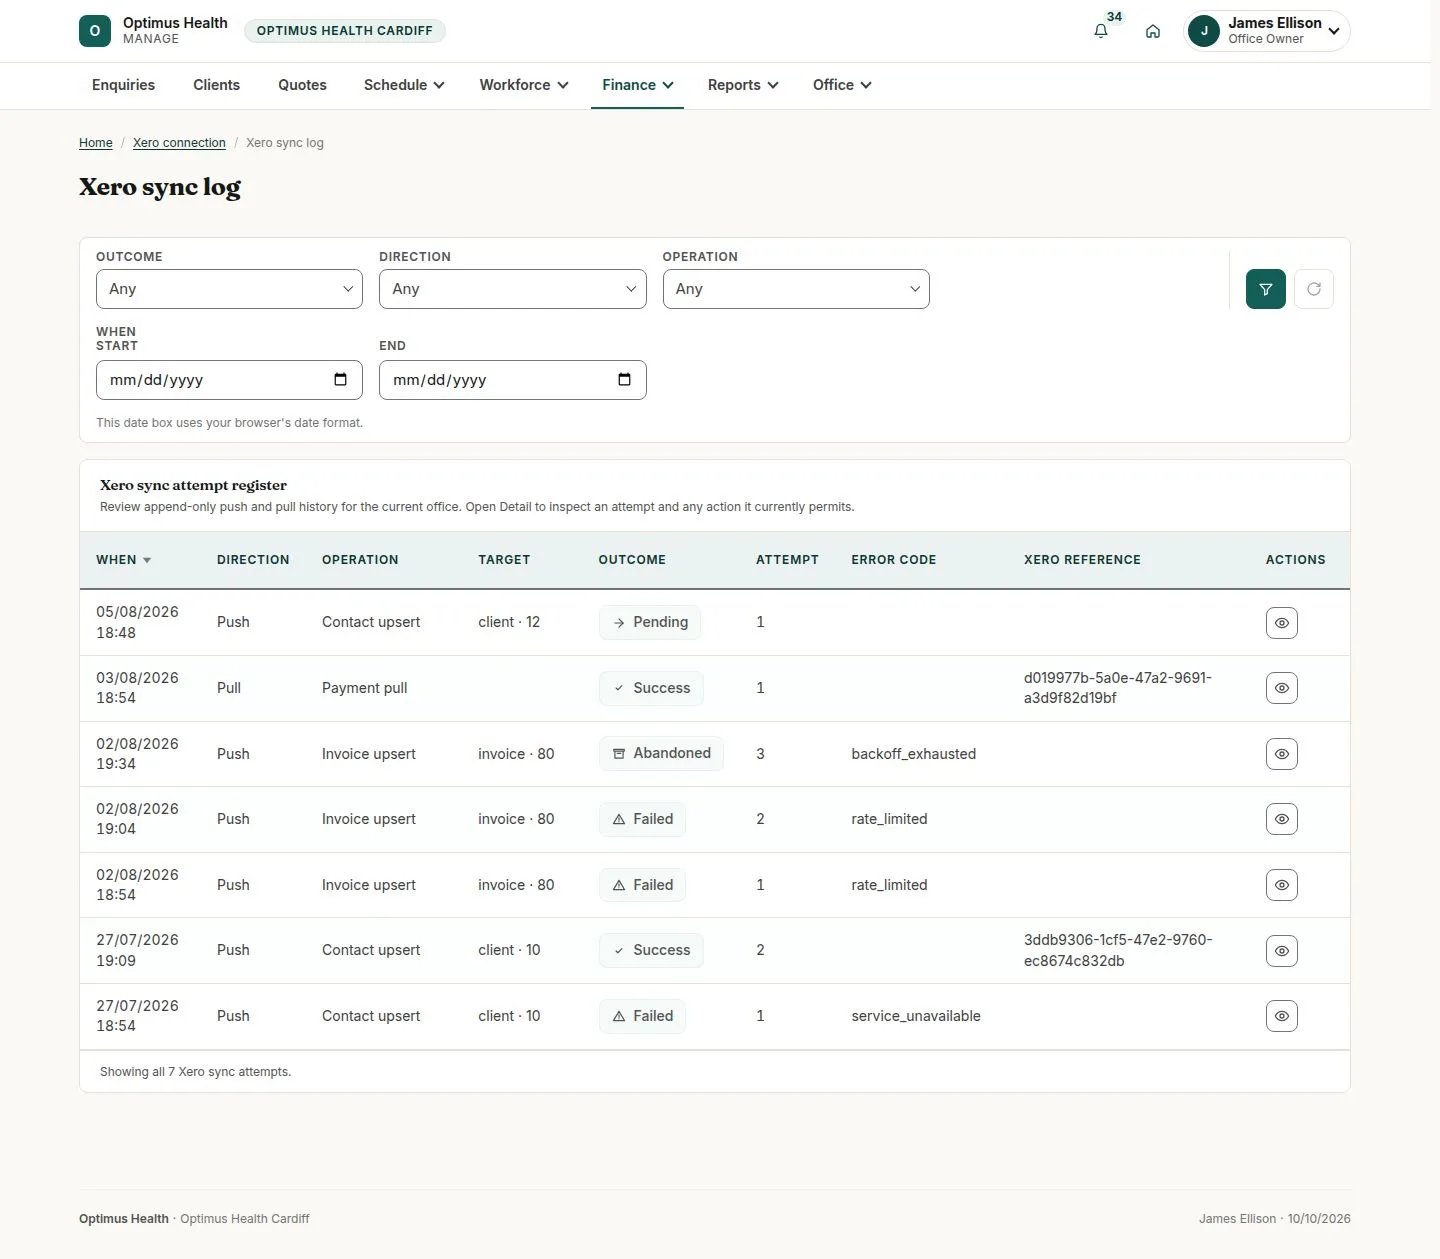Open the notifications bell with 34 badge
1440x1259 pixels.
(x=1101, y=31)
